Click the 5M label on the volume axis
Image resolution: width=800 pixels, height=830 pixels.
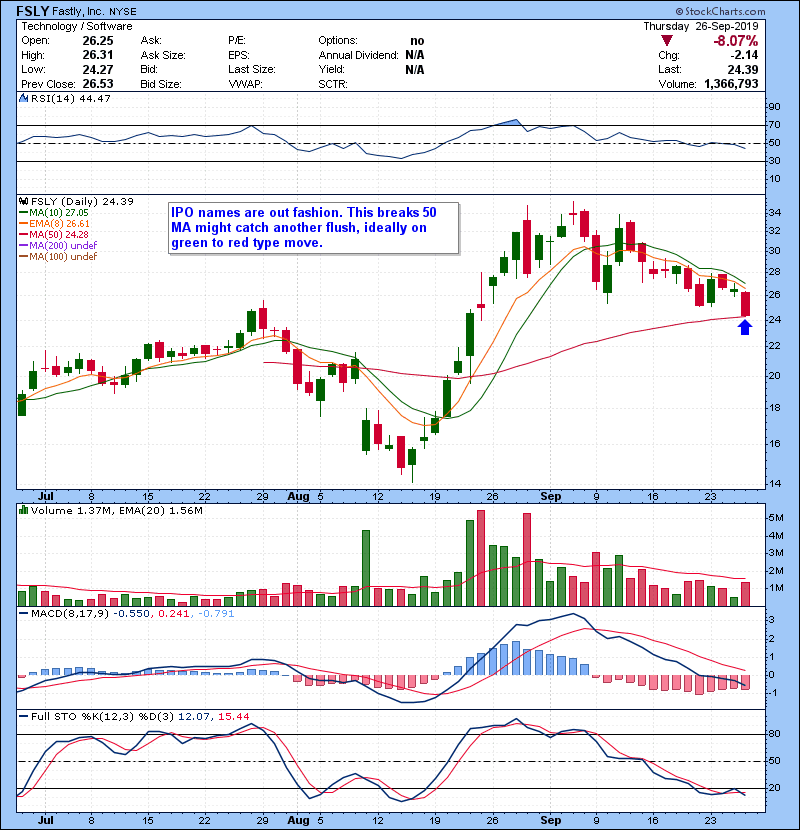[776, 518]
